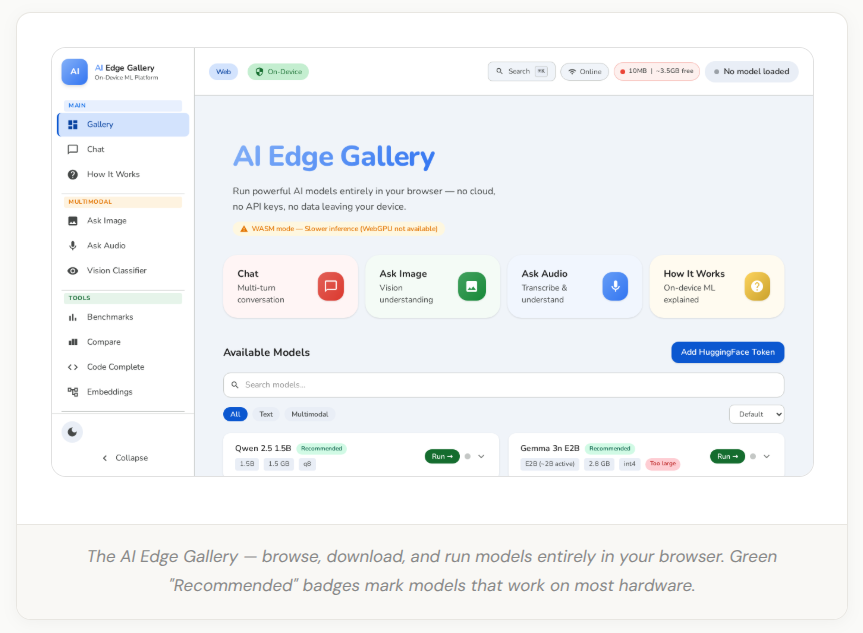
Task: Click the blue Ask Audio microphone icon
Action: 615,286
